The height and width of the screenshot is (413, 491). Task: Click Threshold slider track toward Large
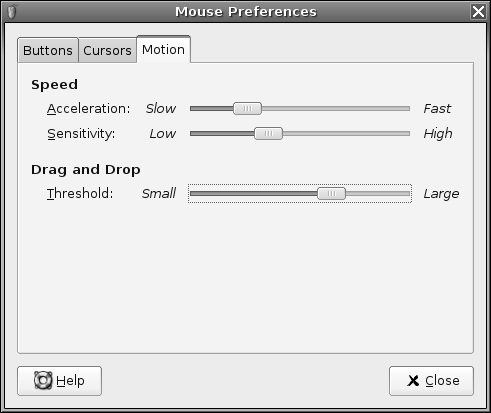(378, 193)
